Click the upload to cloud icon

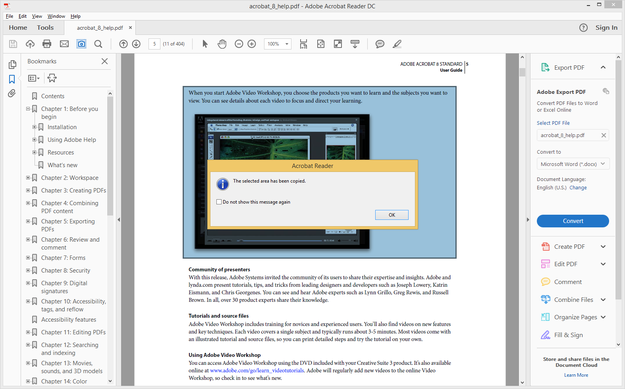(x=30, y=44)
